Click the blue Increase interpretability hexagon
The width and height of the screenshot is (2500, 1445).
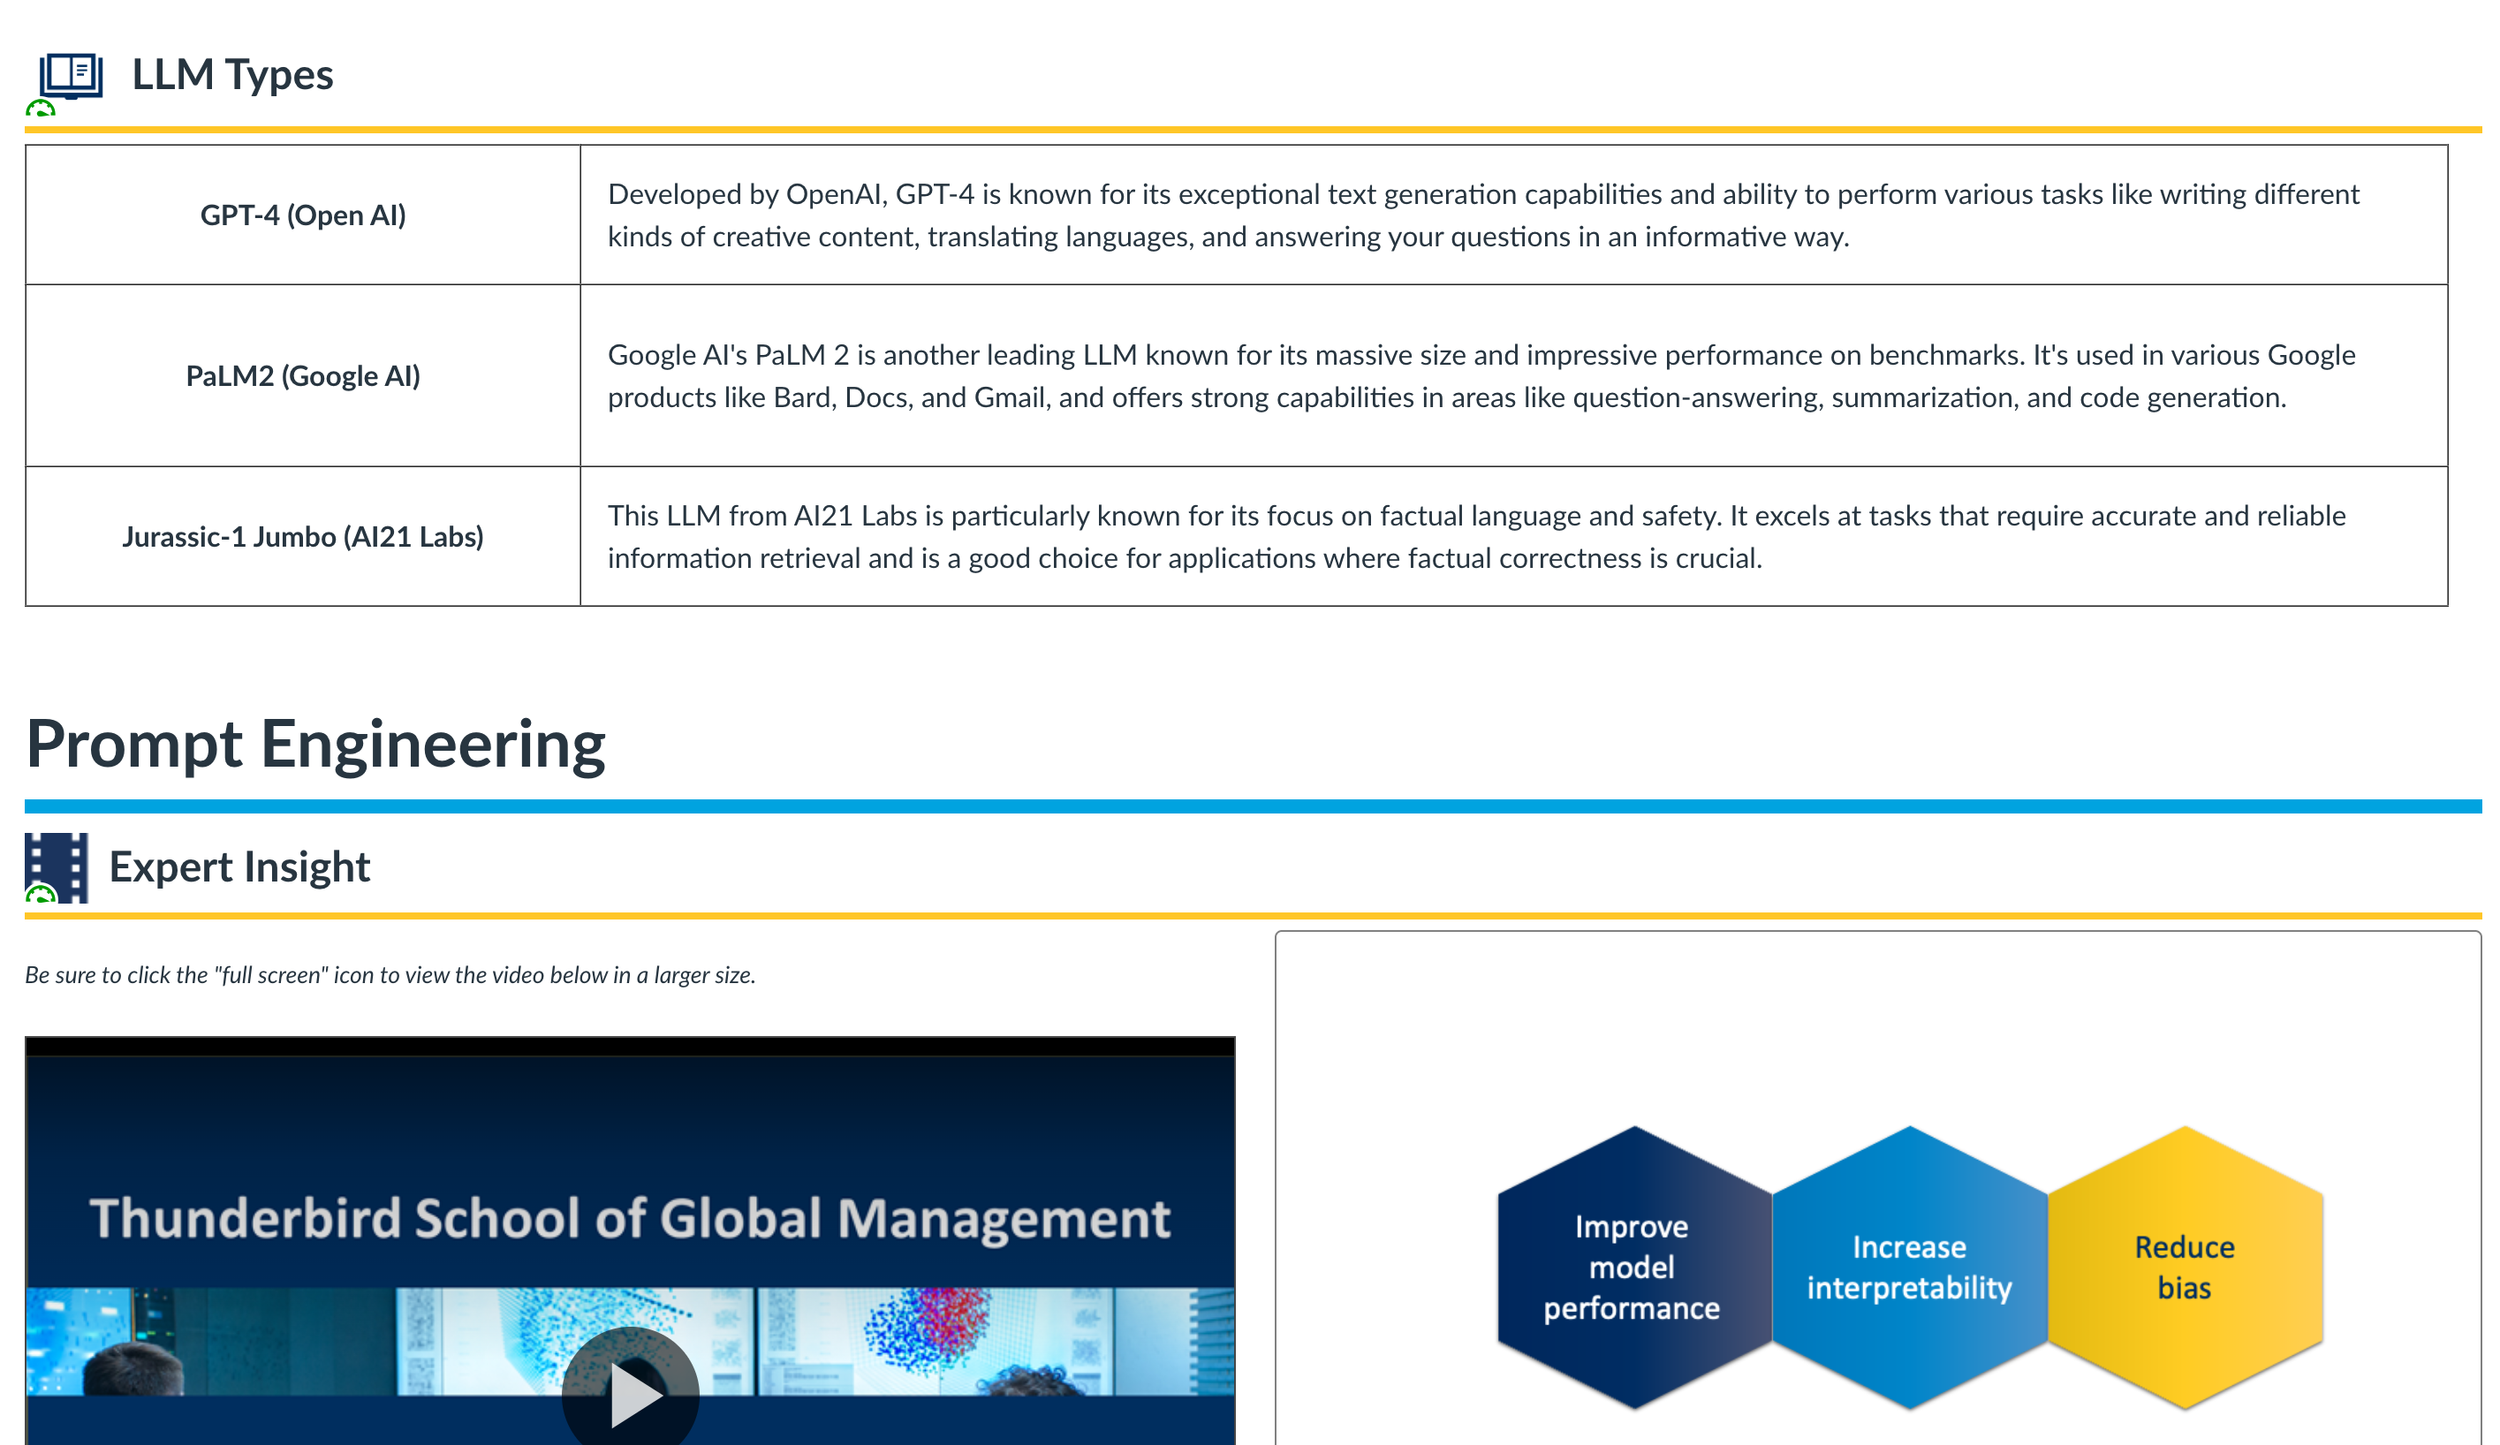tap(1908, 1266)
